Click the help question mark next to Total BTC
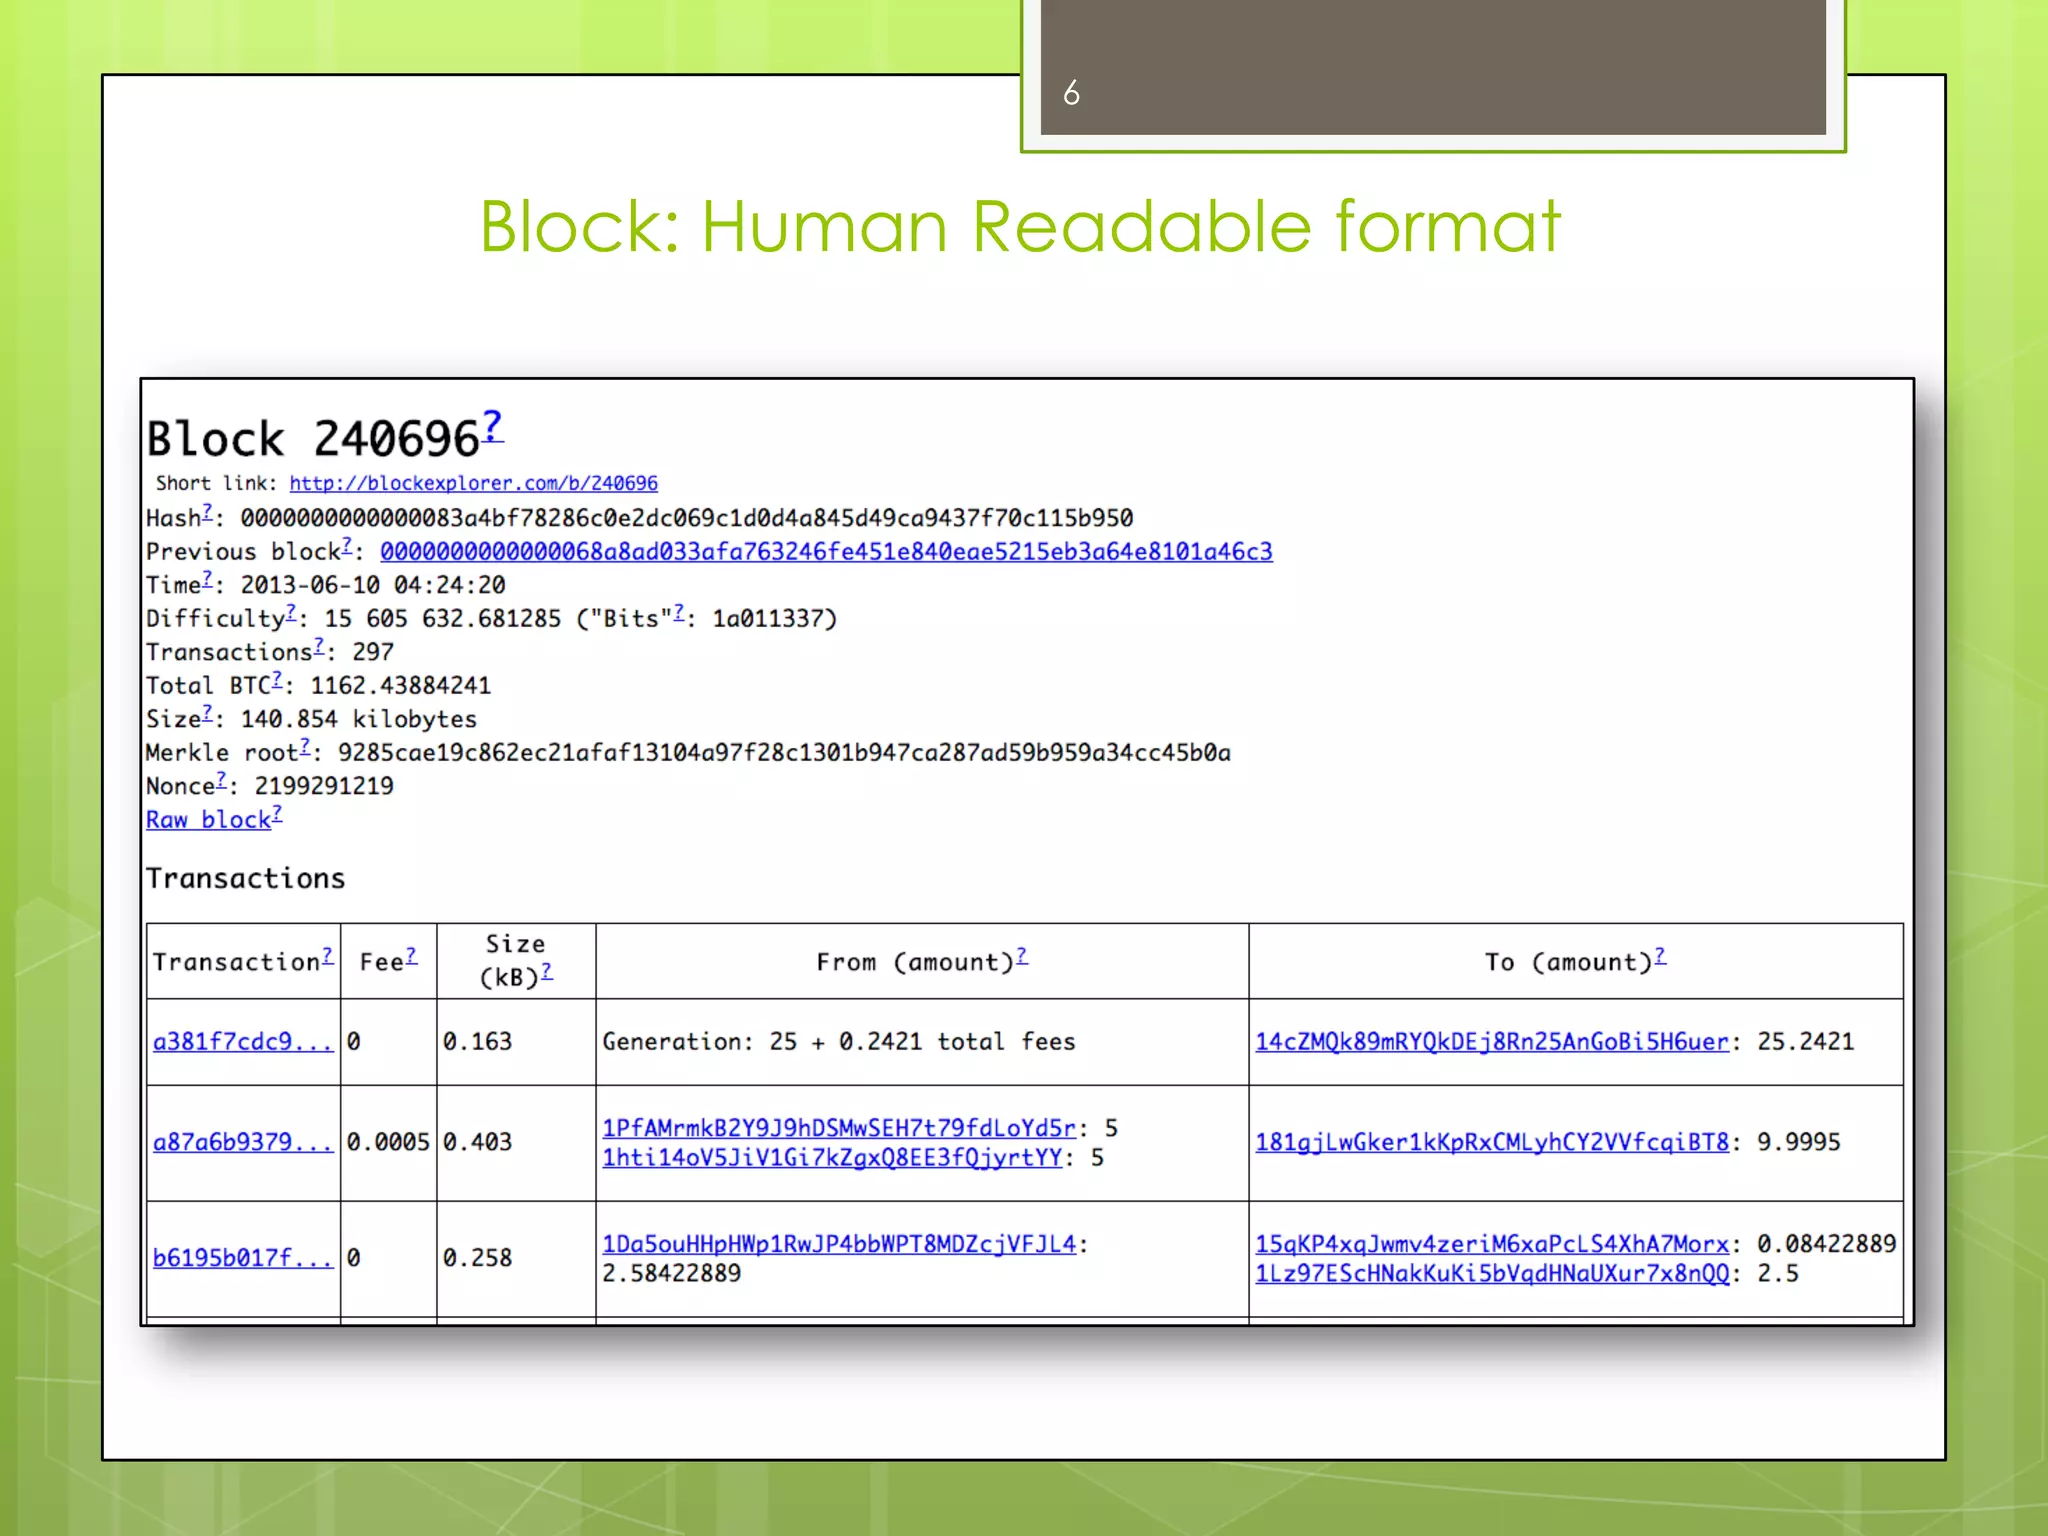 point(277,680)
